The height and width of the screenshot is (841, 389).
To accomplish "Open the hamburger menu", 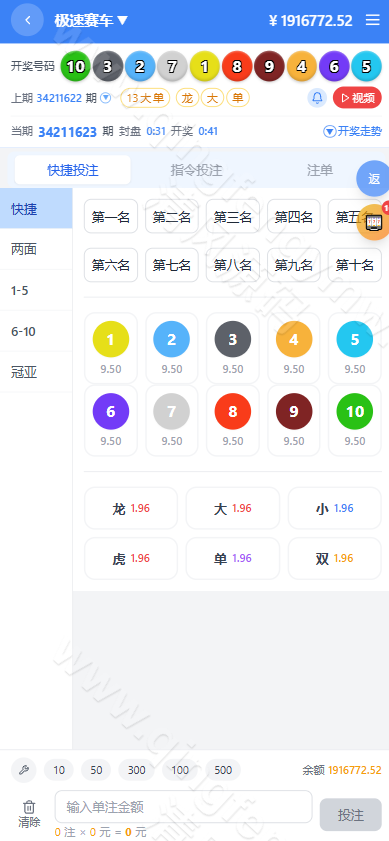I will pyautogui.click(x=372, y=20).
